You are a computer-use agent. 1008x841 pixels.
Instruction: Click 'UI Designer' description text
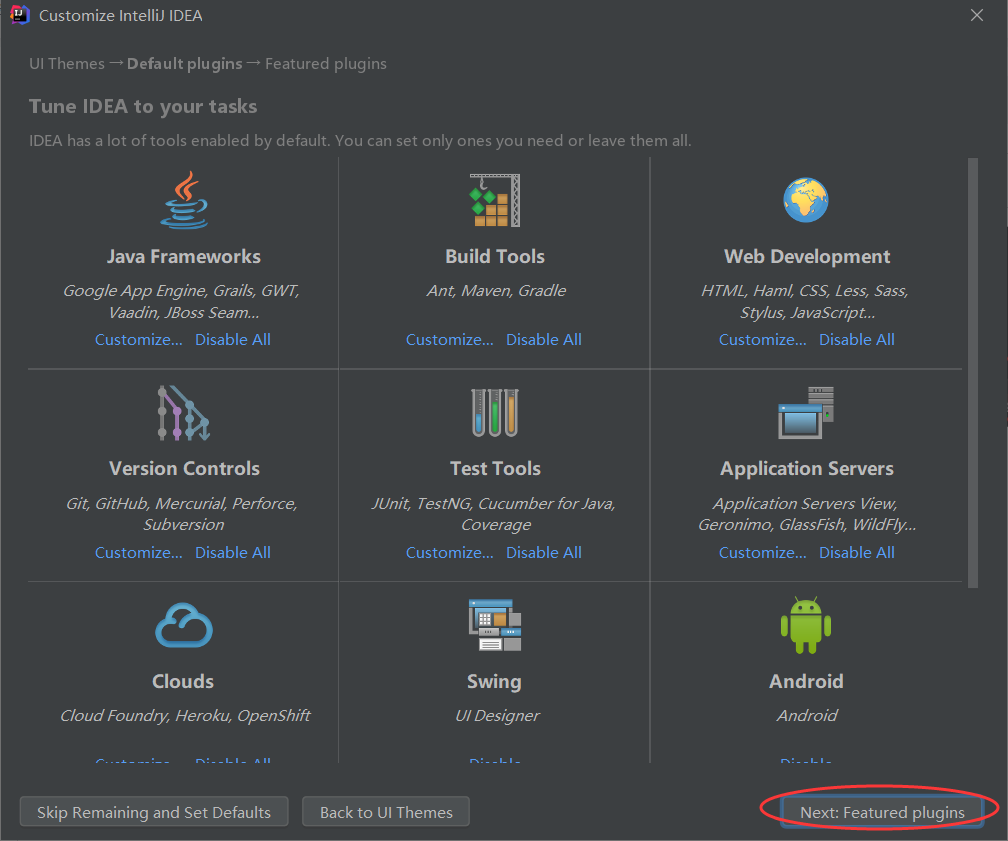coord(498,716)
